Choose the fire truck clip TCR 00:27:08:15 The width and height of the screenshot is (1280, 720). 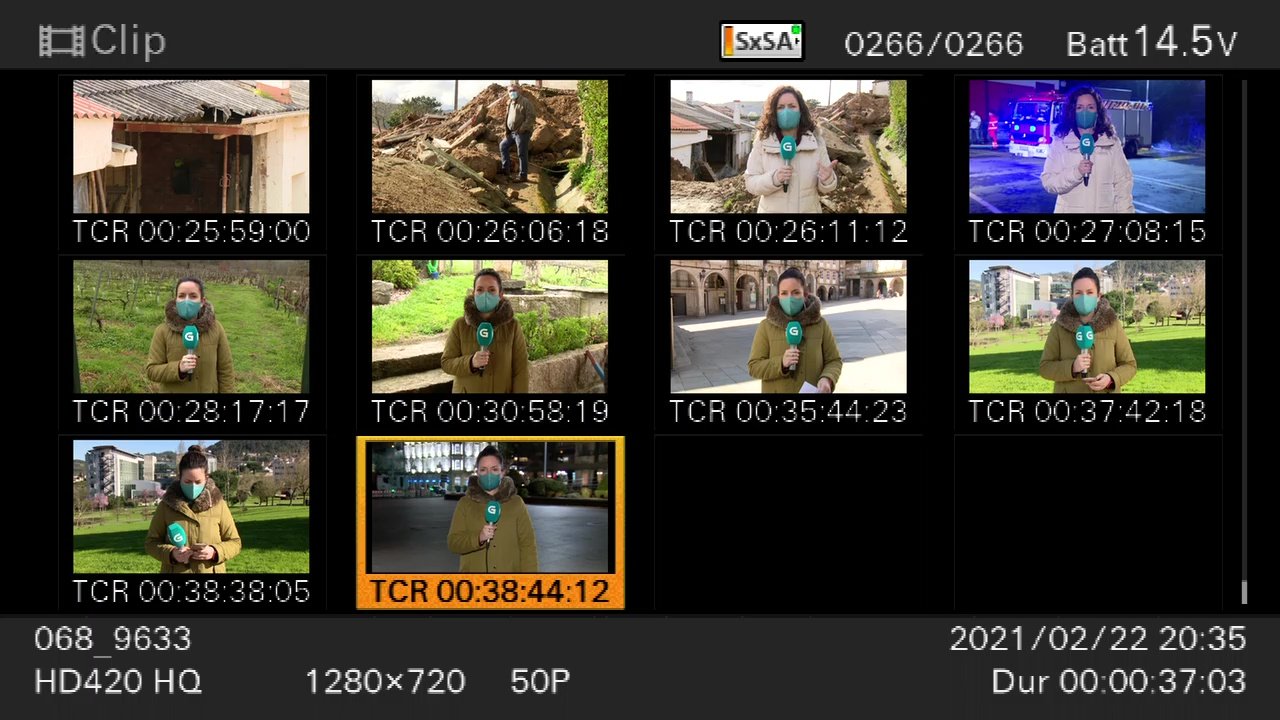coord(1087,163)
